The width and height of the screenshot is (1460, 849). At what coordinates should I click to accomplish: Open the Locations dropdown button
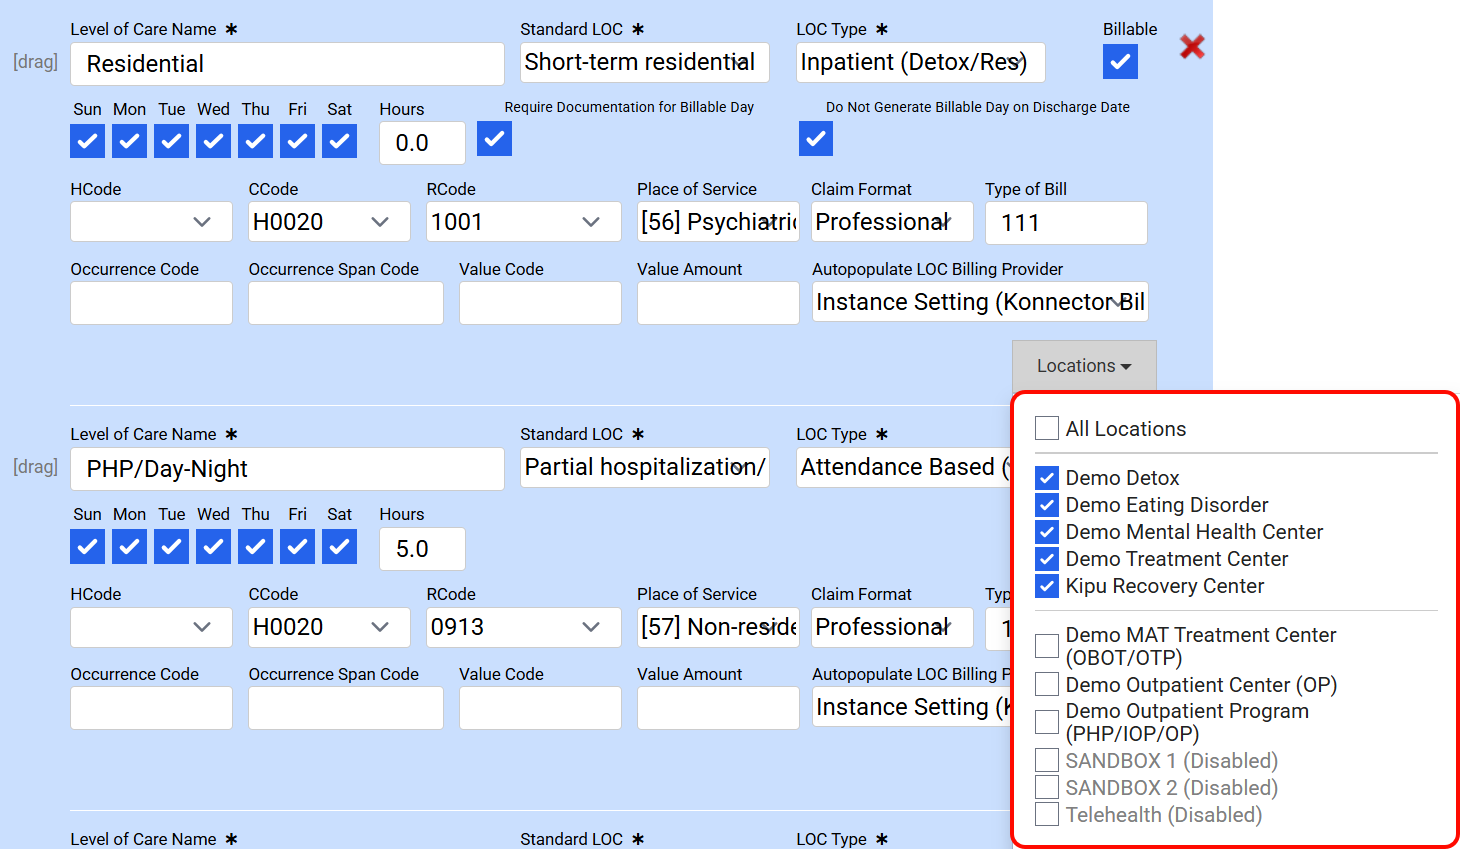click(x=1083, y=366)
